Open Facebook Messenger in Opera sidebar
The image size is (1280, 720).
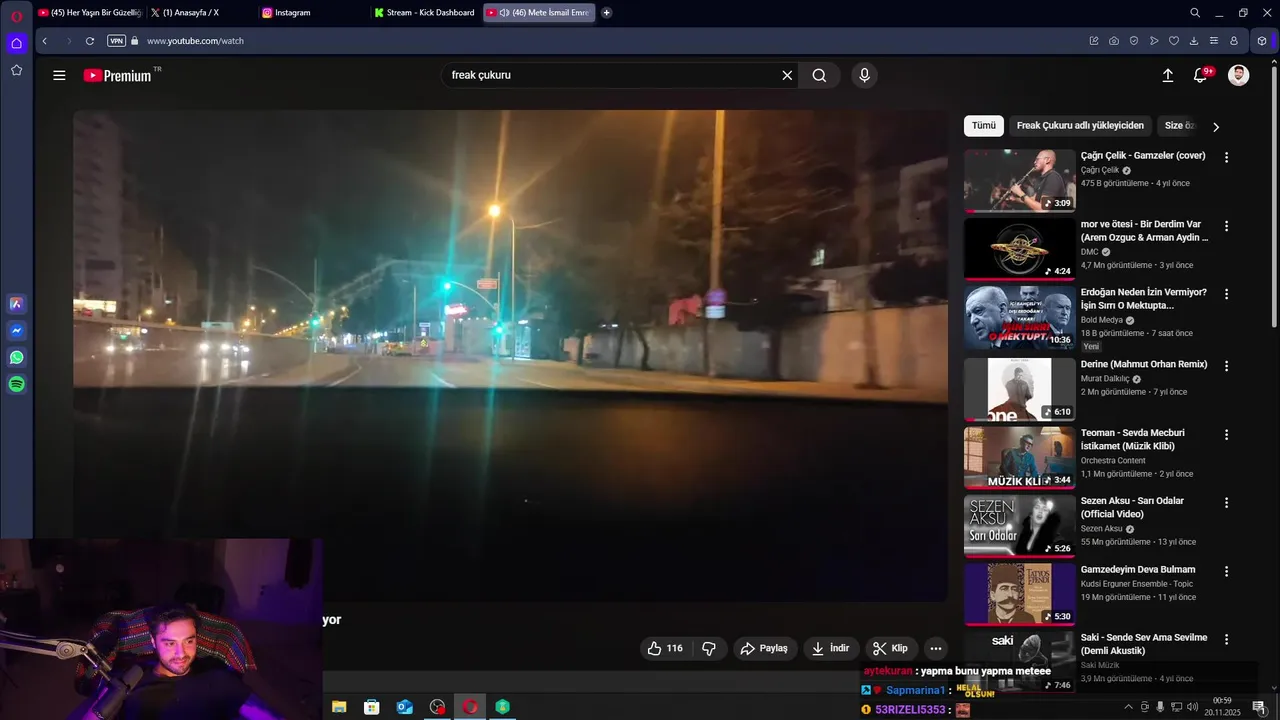pyautogui.click(x=16, y=330)
